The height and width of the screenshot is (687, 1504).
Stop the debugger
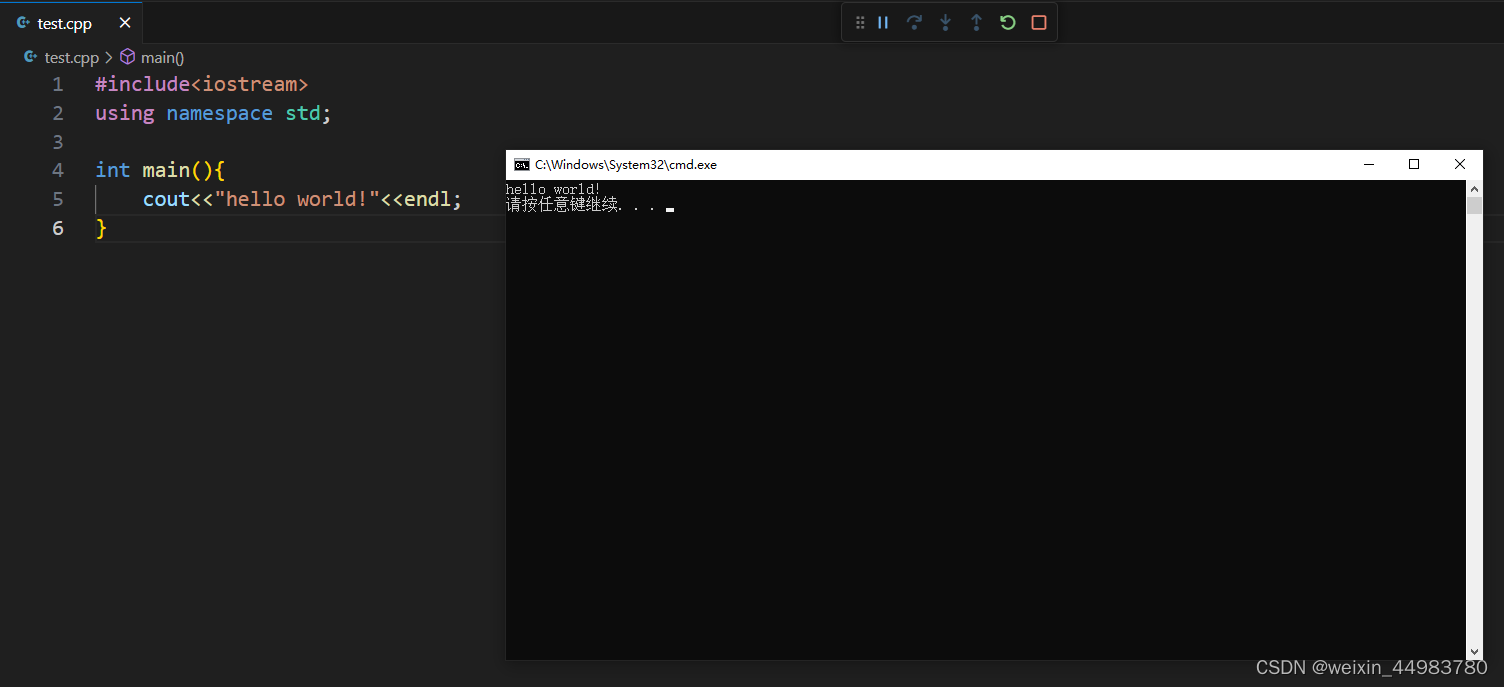(1038, 22)
